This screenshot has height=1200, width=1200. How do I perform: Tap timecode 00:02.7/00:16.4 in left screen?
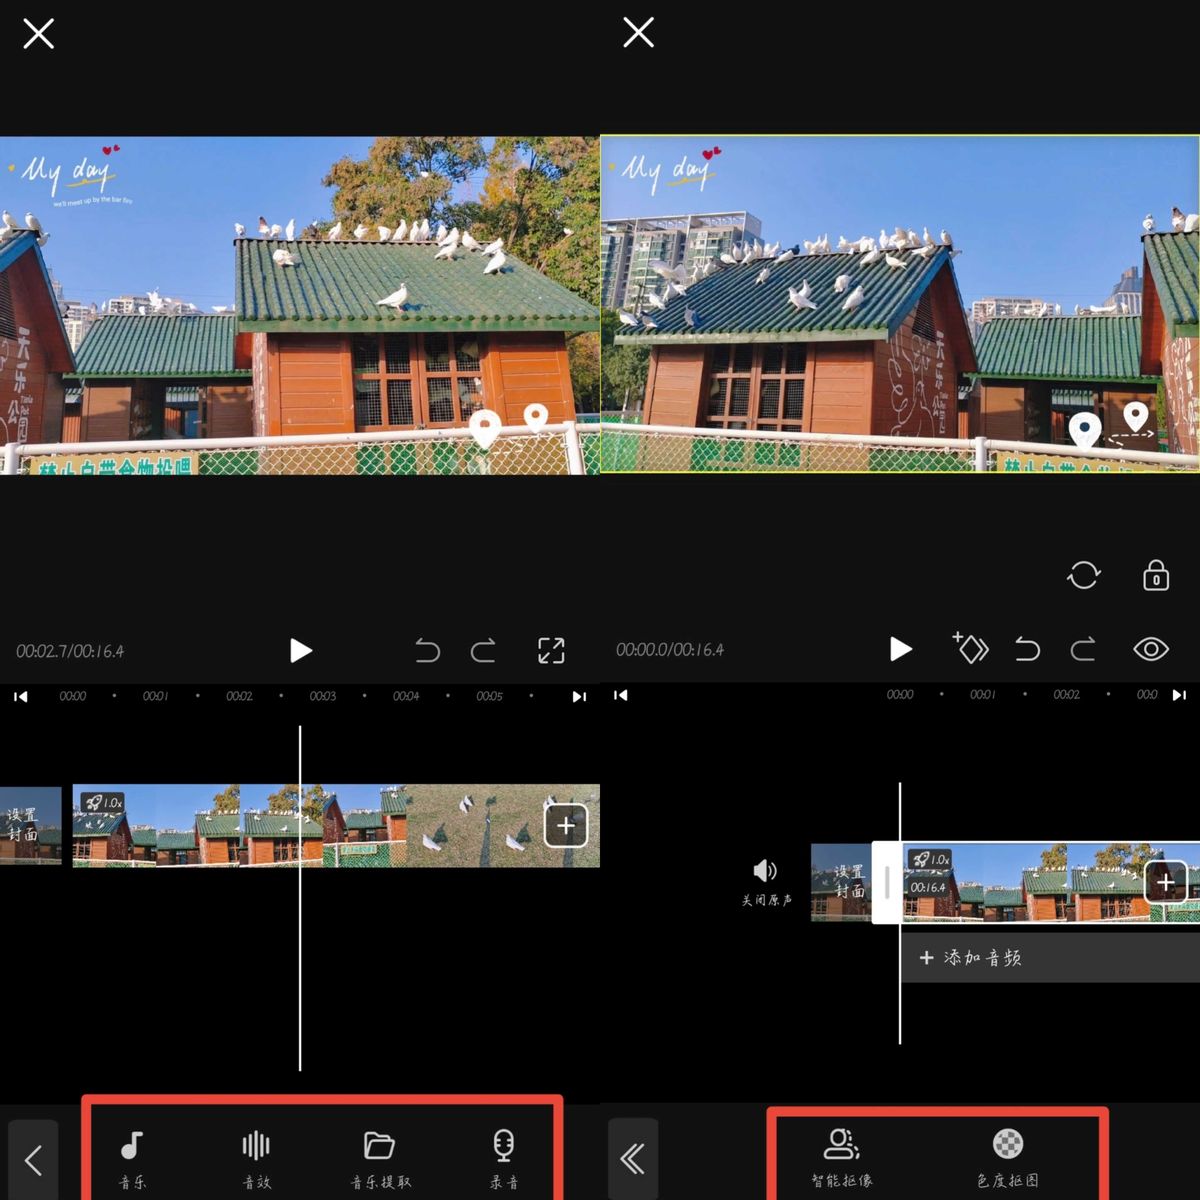(x=70, y=651)
